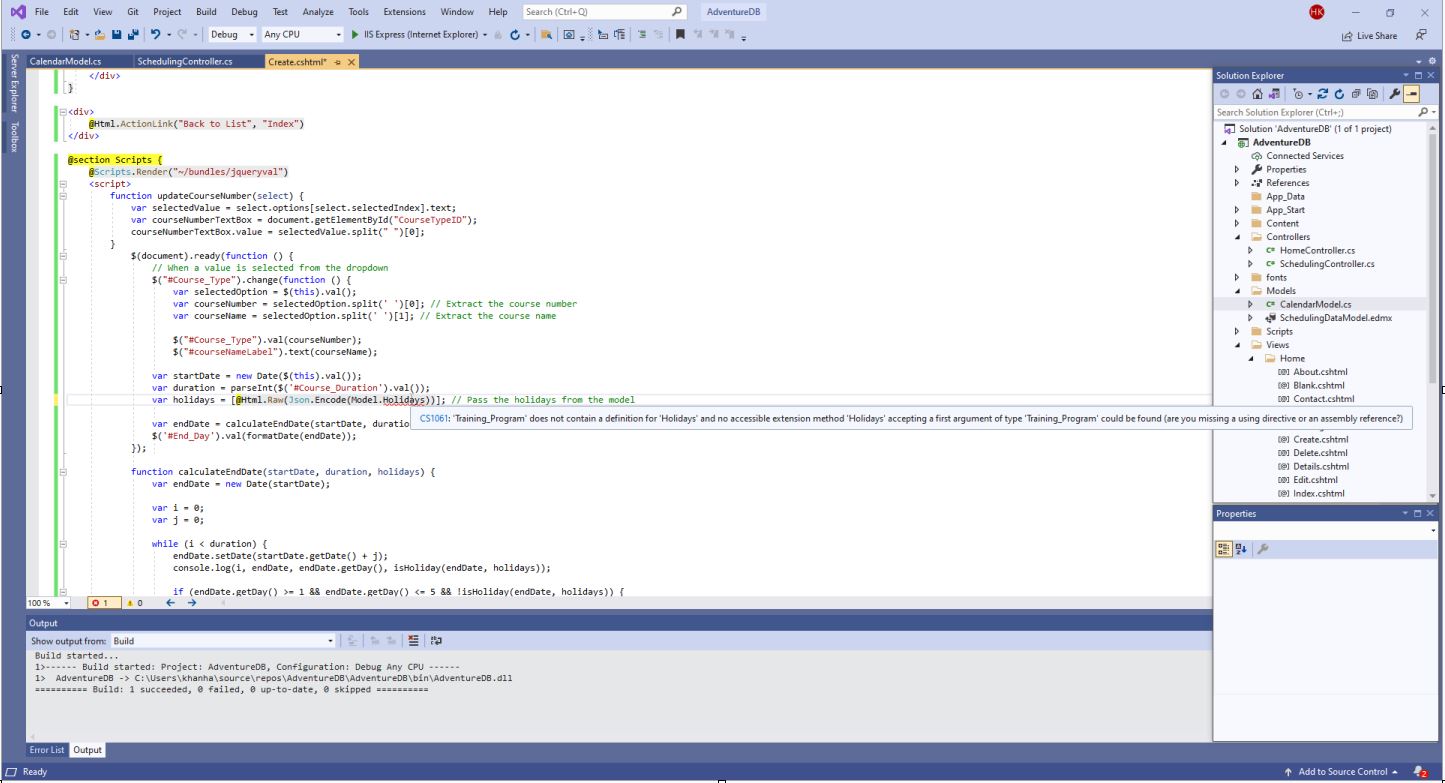
Task: Click the pin icon on the Create.cshtml tab
Action: pyautogui.click(x=338, y=62)
